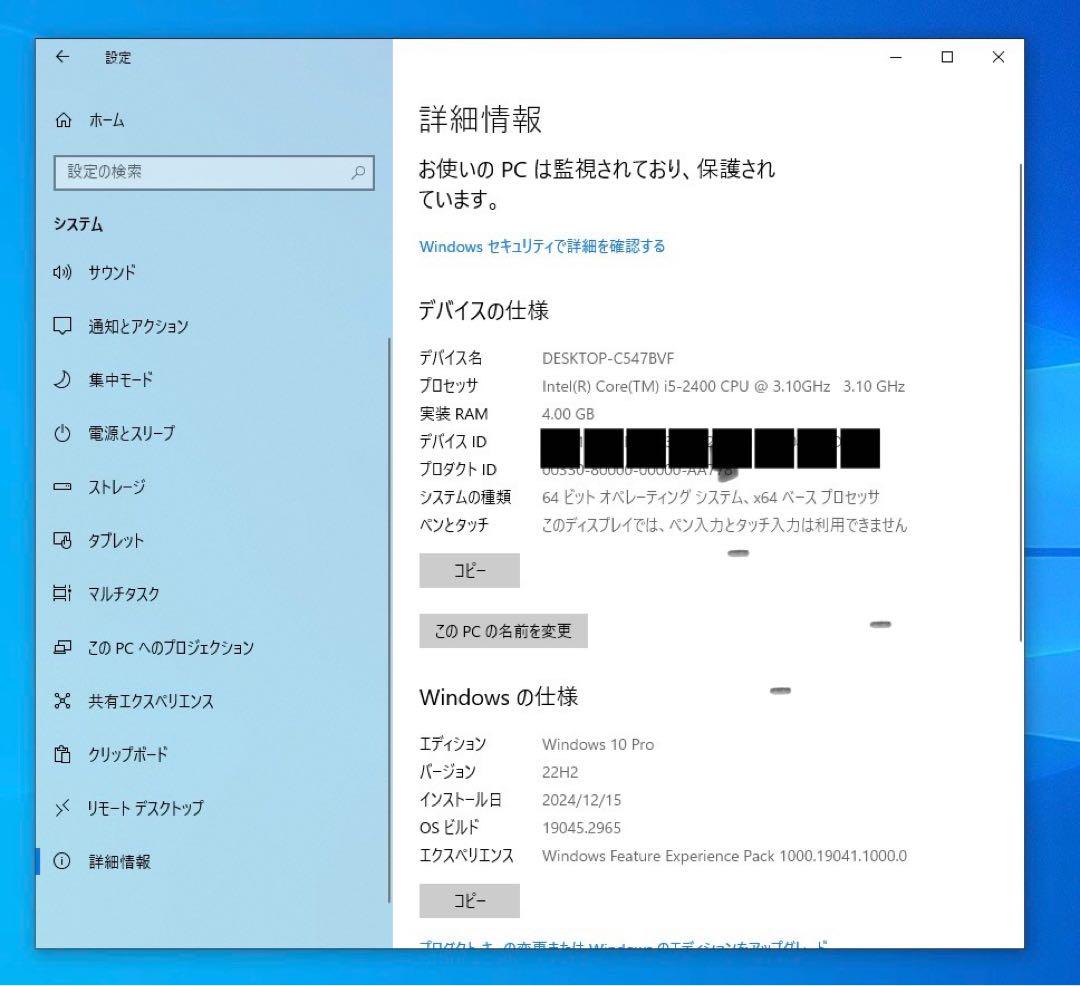Click the main content scrollbar
Viewport: 1080px width, 986px height.
click(1020, 403)
